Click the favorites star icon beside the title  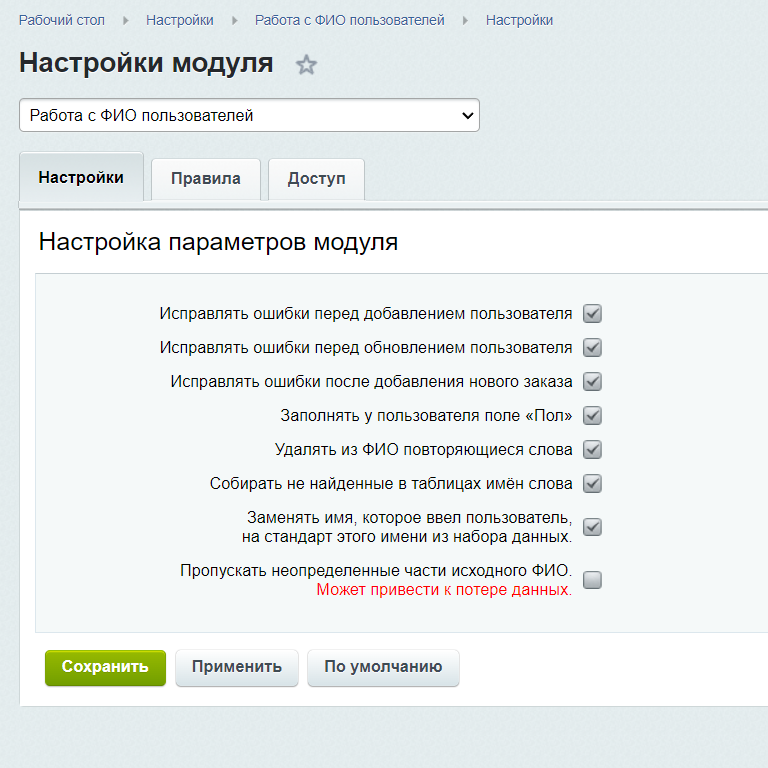pos(306,65)
